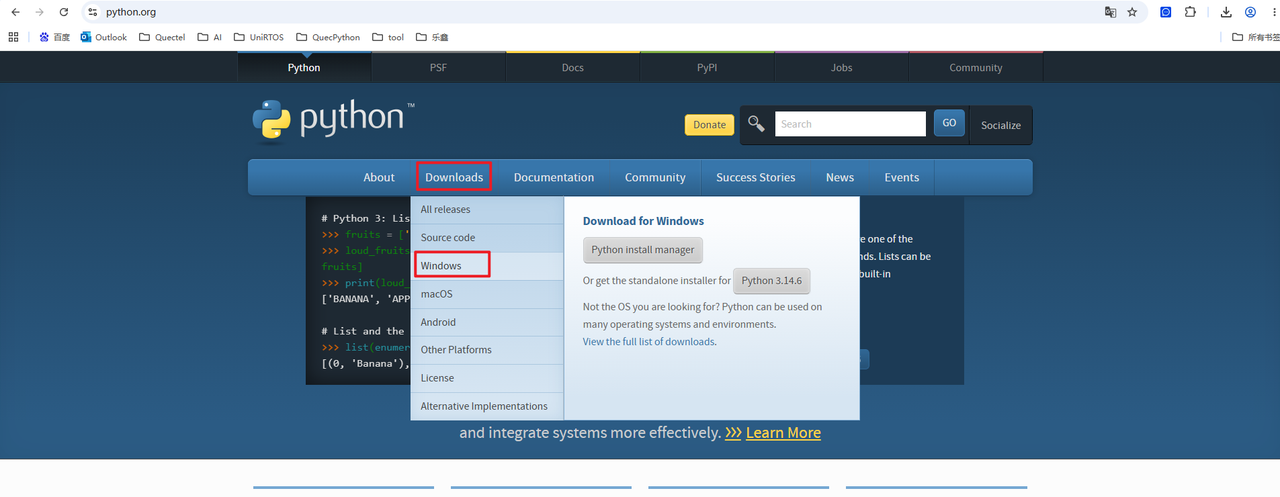Switch to the Community top tab
1280x497 pixels.
(976, 68)
